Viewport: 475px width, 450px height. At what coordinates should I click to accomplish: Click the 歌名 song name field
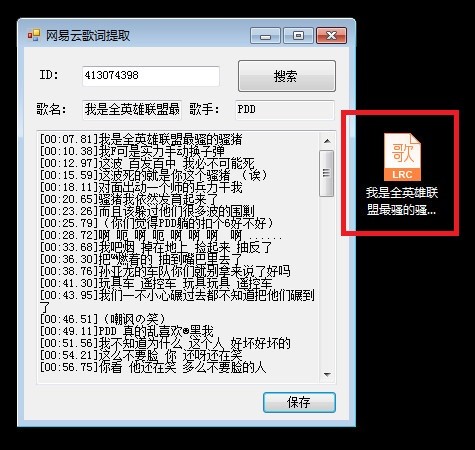point(132,109)
